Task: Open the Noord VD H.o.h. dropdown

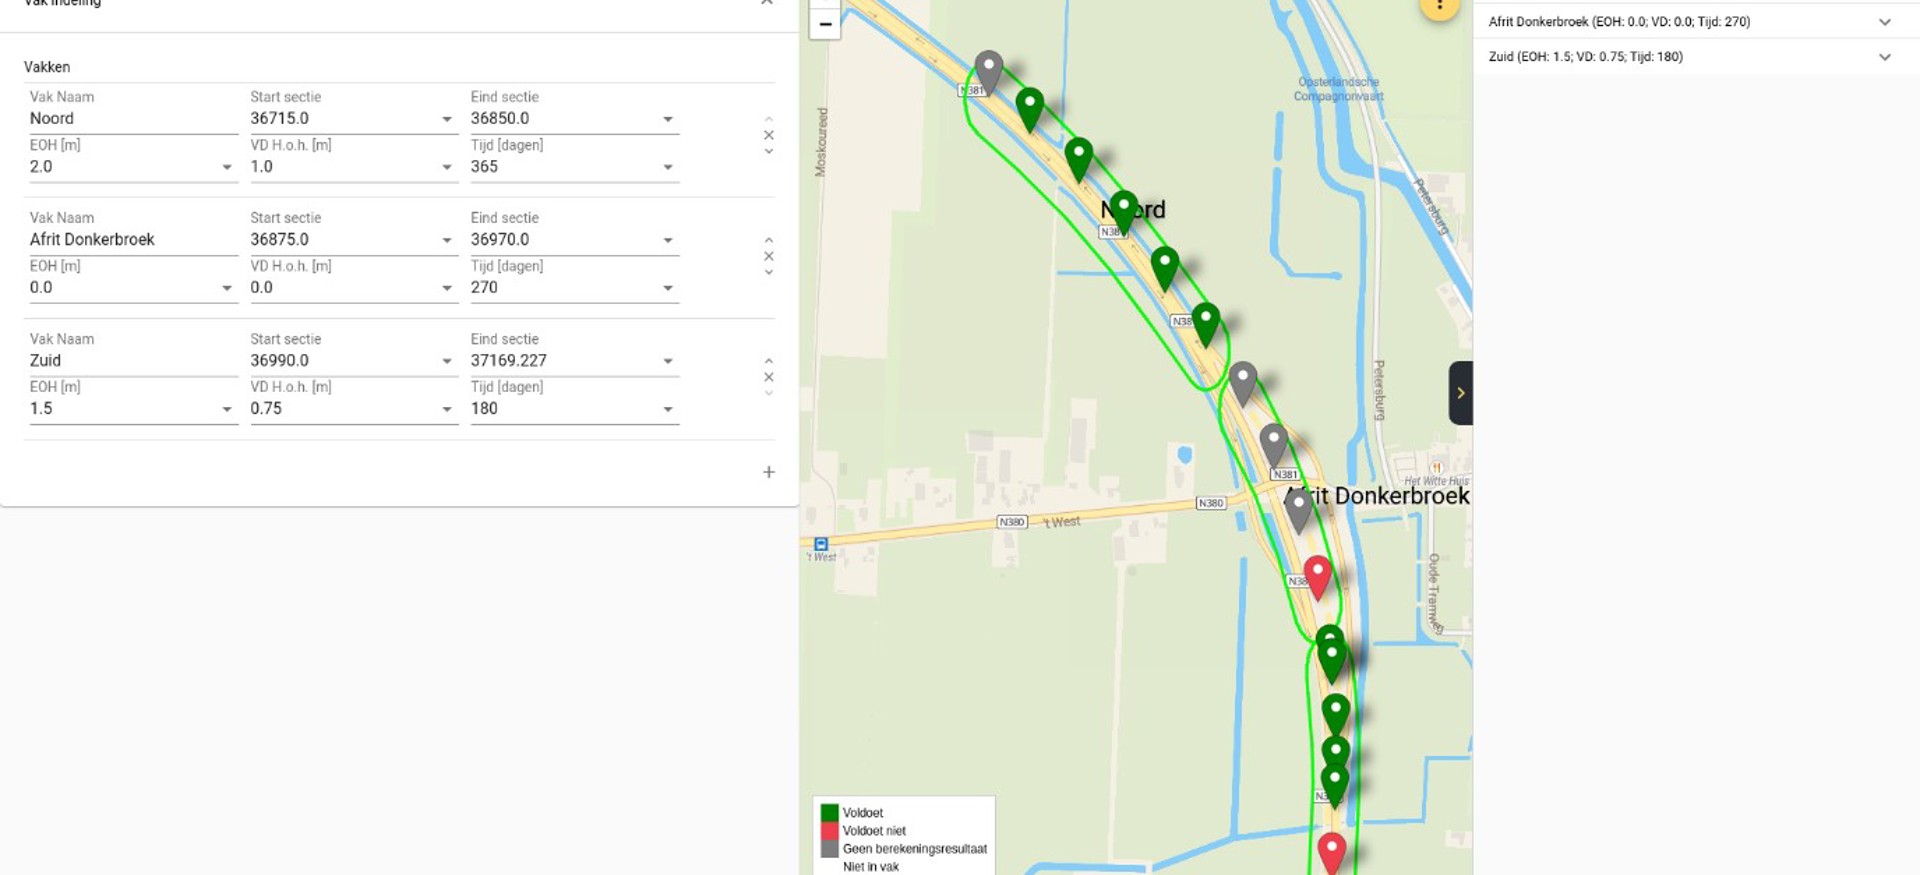Action: coord(447,167)
